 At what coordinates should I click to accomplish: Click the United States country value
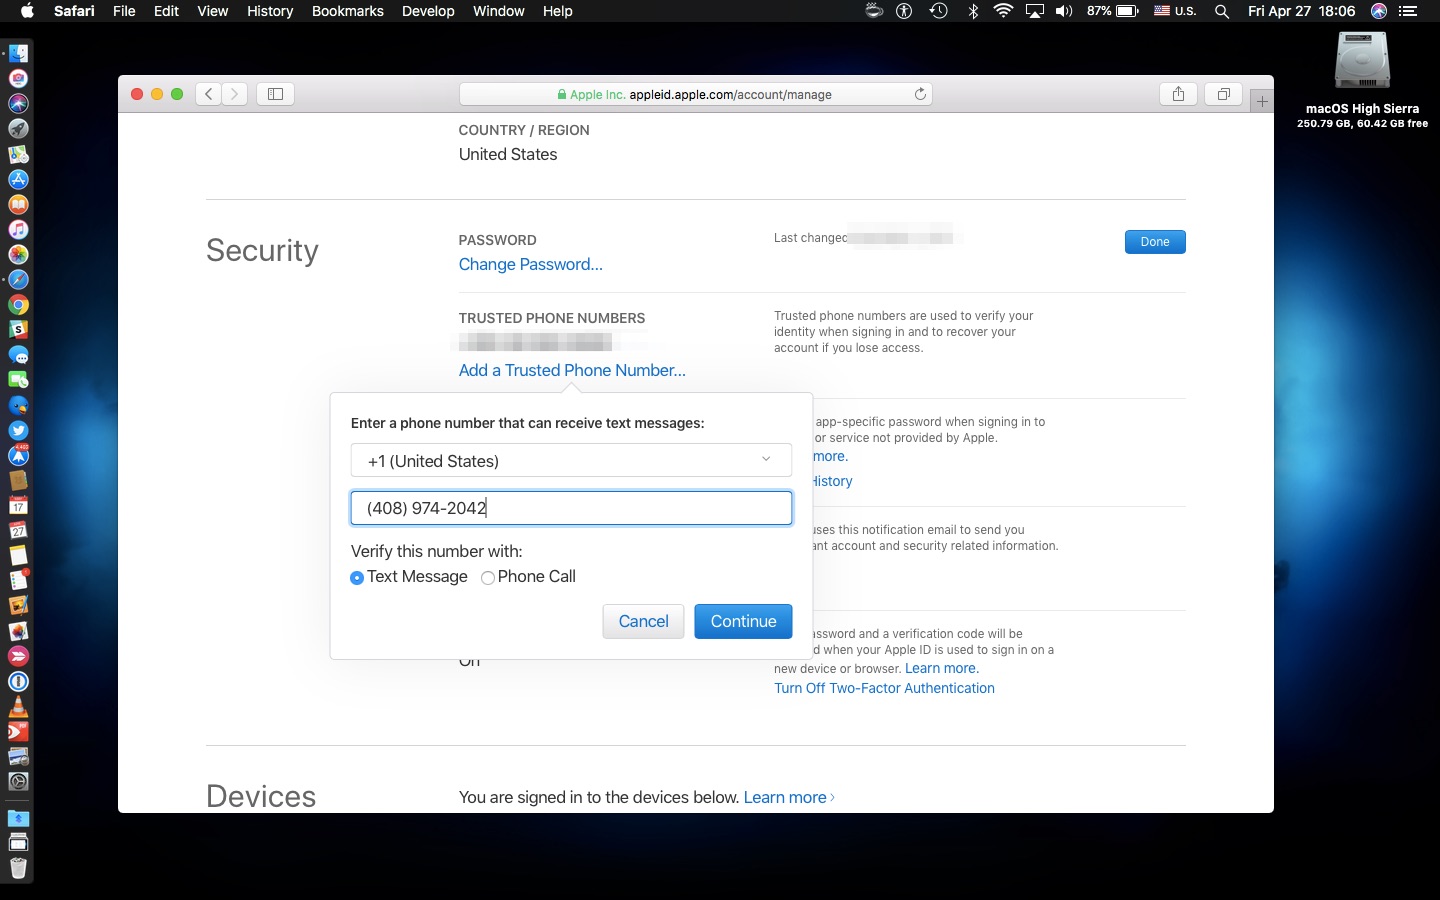pyautogui.click(x=508, y=154)
